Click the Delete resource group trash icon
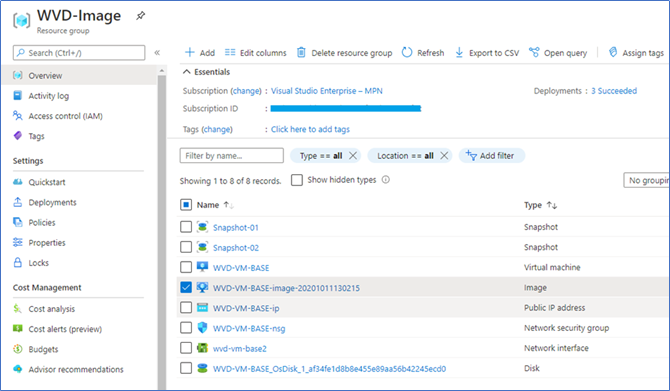Screen dimensions: 670x391 point(301,52)
